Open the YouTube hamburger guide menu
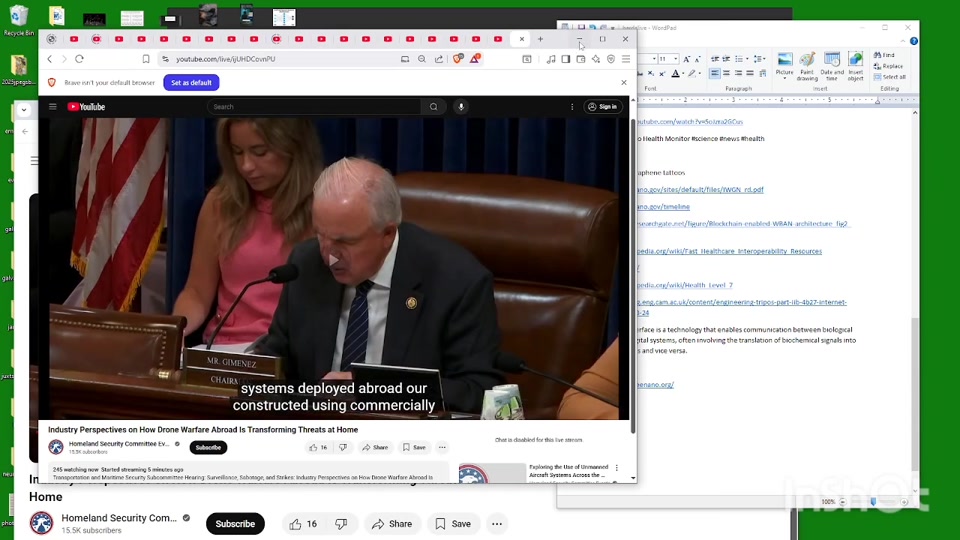Screen dimensions: 960x540 pyautogui.click(x=53, y=107)
